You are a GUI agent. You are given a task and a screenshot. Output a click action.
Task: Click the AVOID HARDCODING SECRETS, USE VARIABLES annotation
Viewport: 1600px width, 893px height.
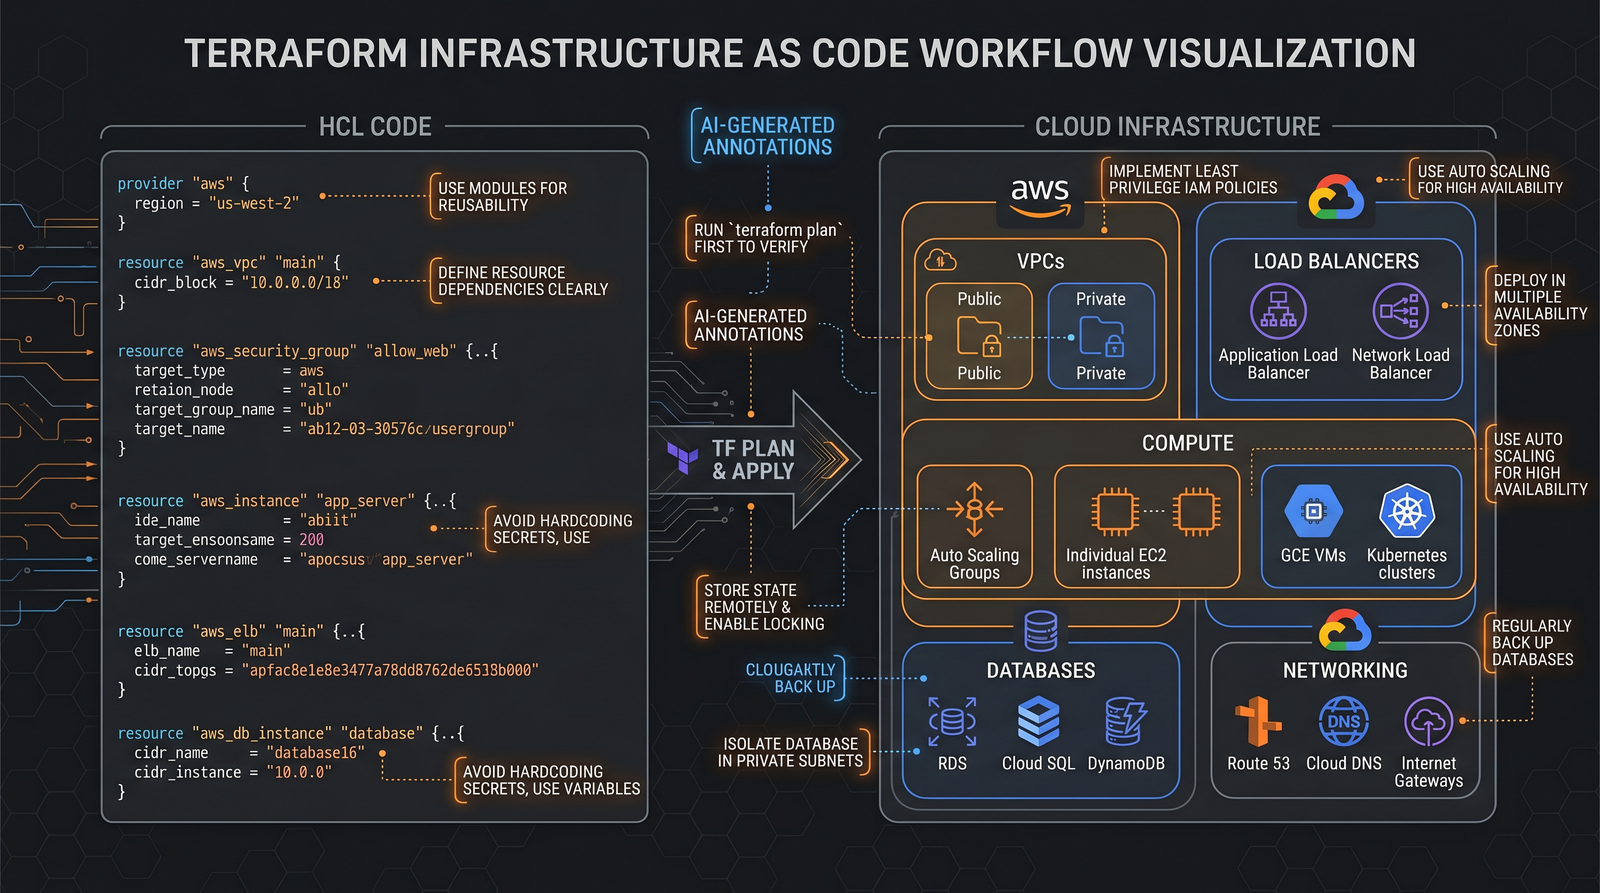click(x=549, y=780)
